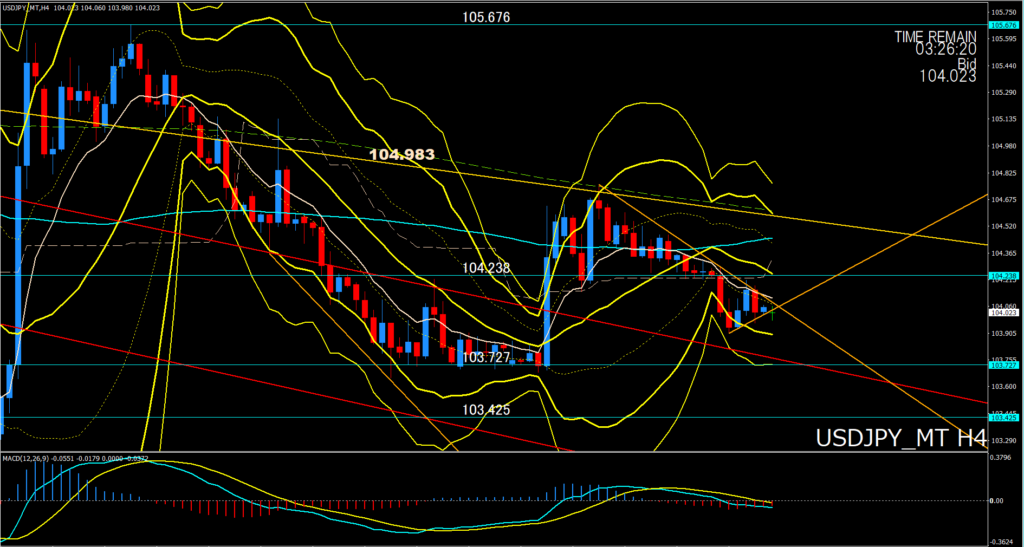Click the large 104.023 value under Bid
The height and width of the screenshot is (547, 1024).
pos(948,76)
